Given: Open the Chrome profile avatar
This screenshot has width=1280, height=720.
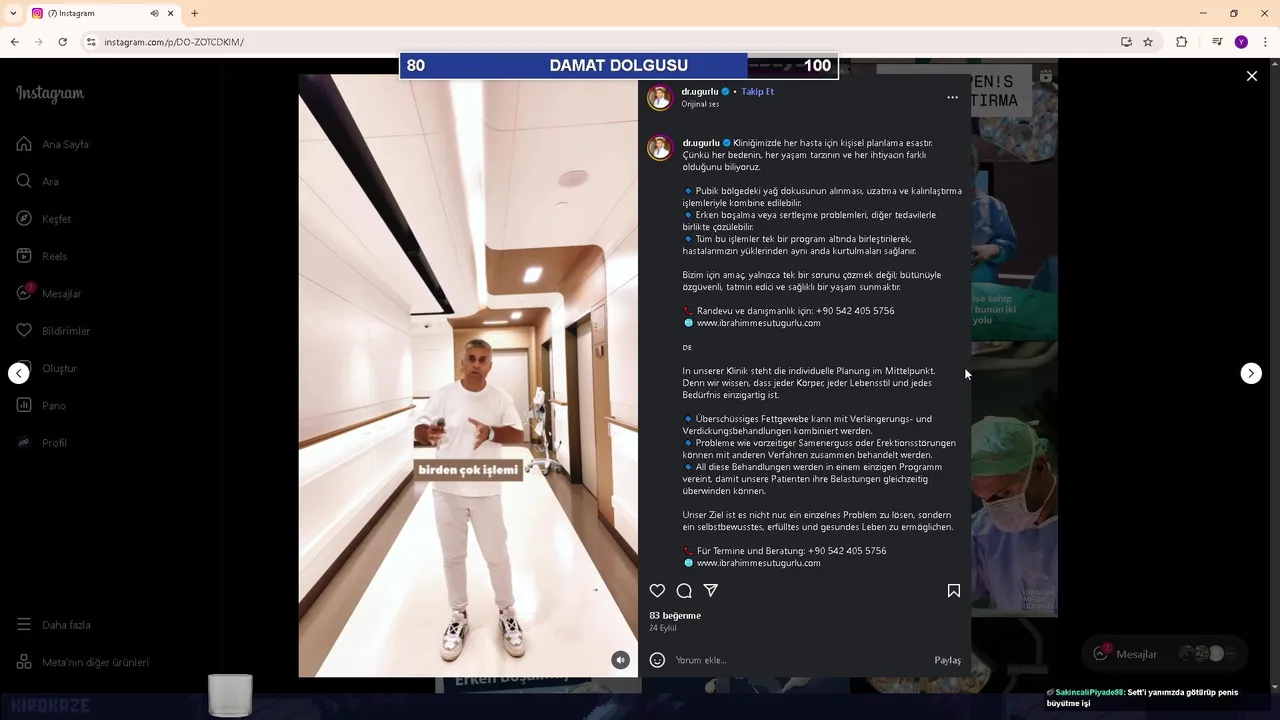Looking at the screenshot, I should coord(1241,42).
